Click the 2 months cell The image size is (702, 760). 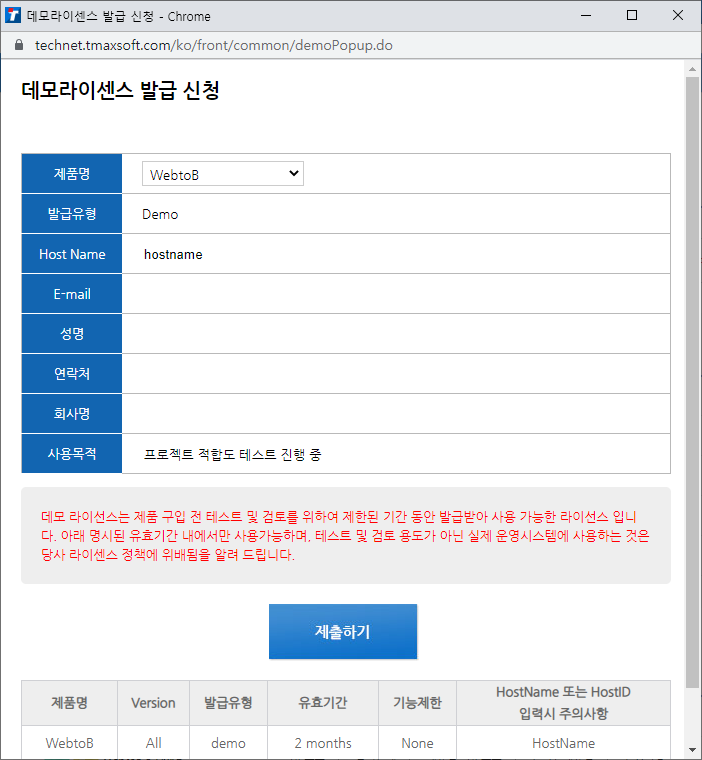click(x=323, y=743)
